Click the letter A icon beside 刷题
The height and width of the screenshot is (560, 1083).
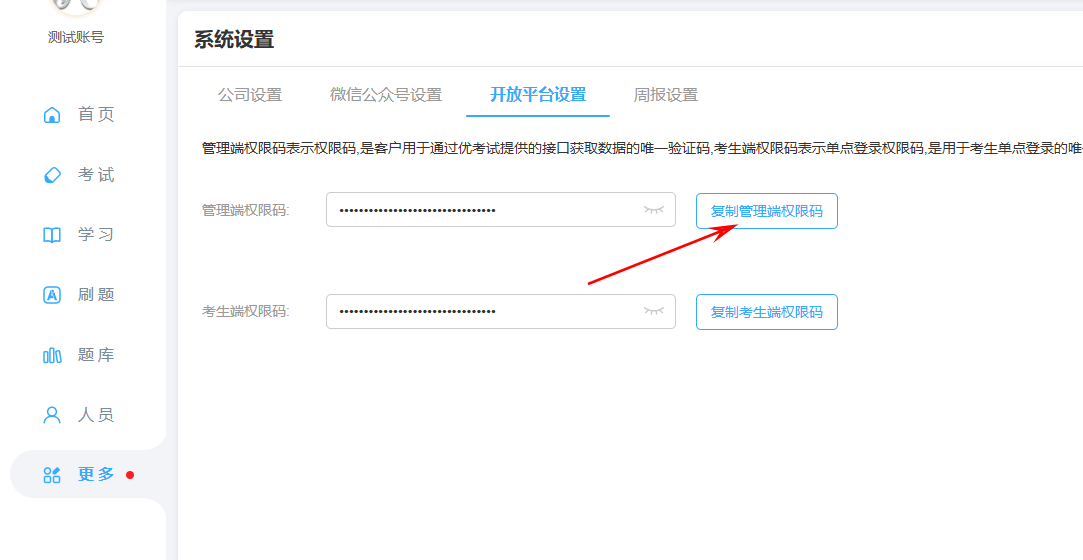pos(52,295)
